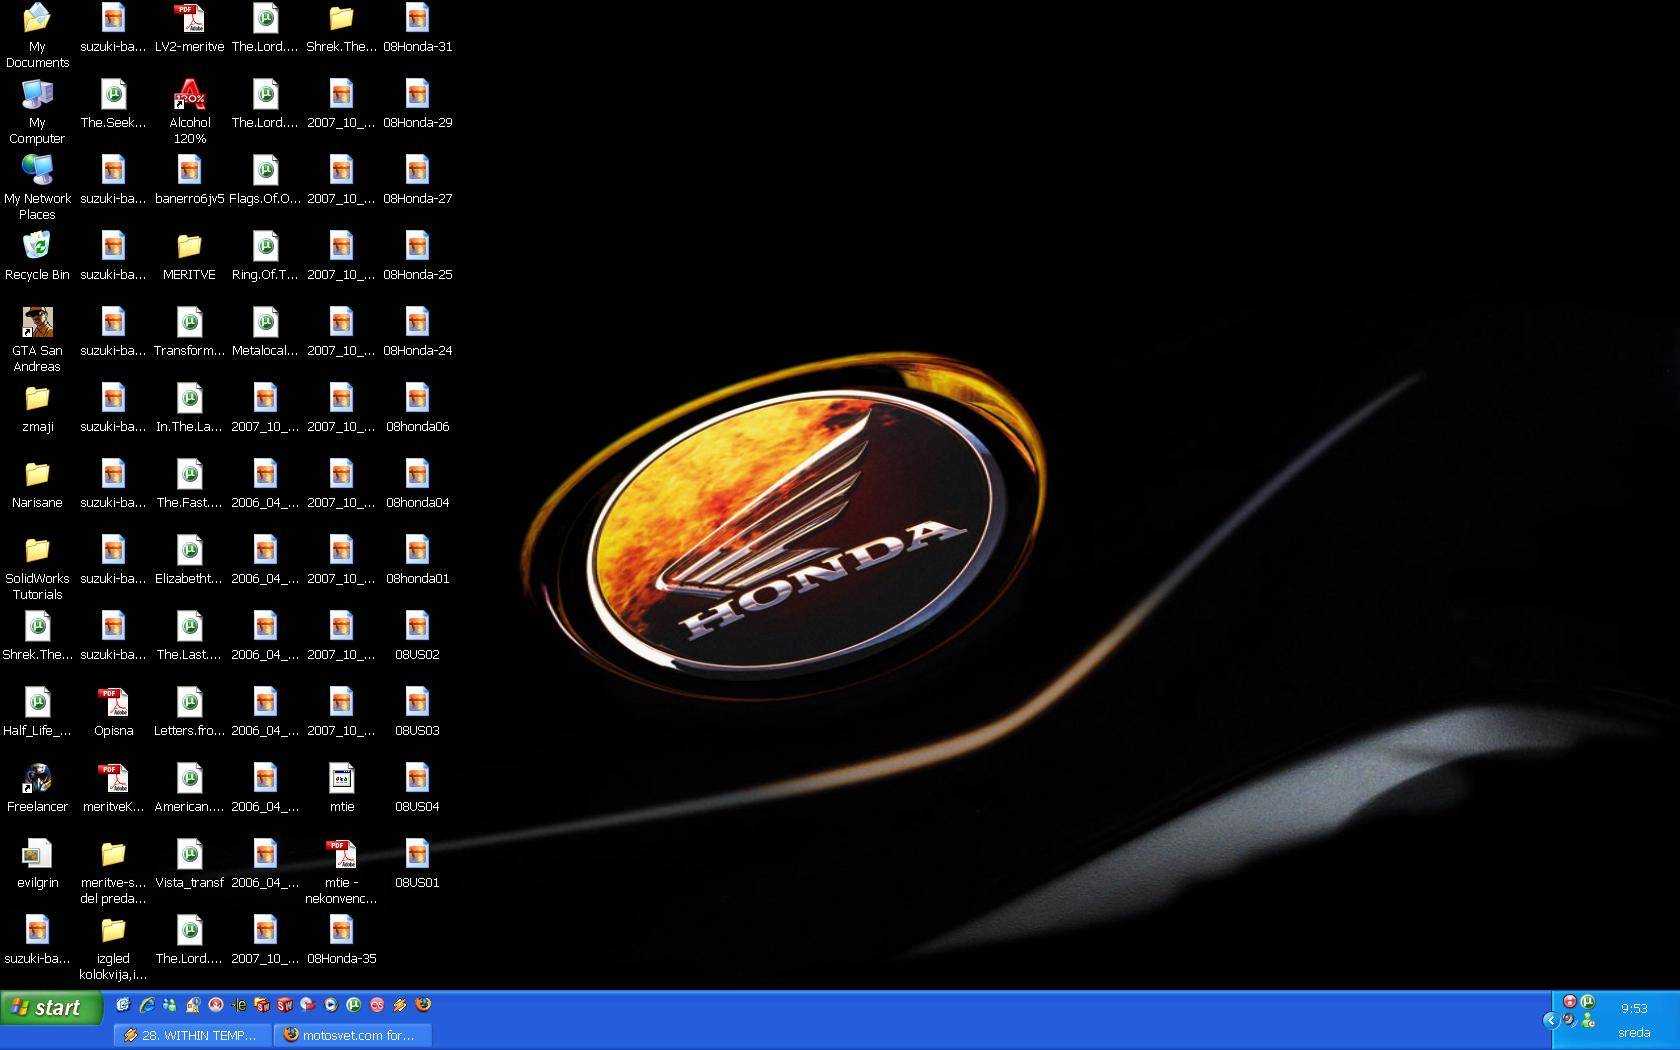Switch to Winamp '28. WITHIN TEMP...' taskbar button

[x=193, y=1035]
